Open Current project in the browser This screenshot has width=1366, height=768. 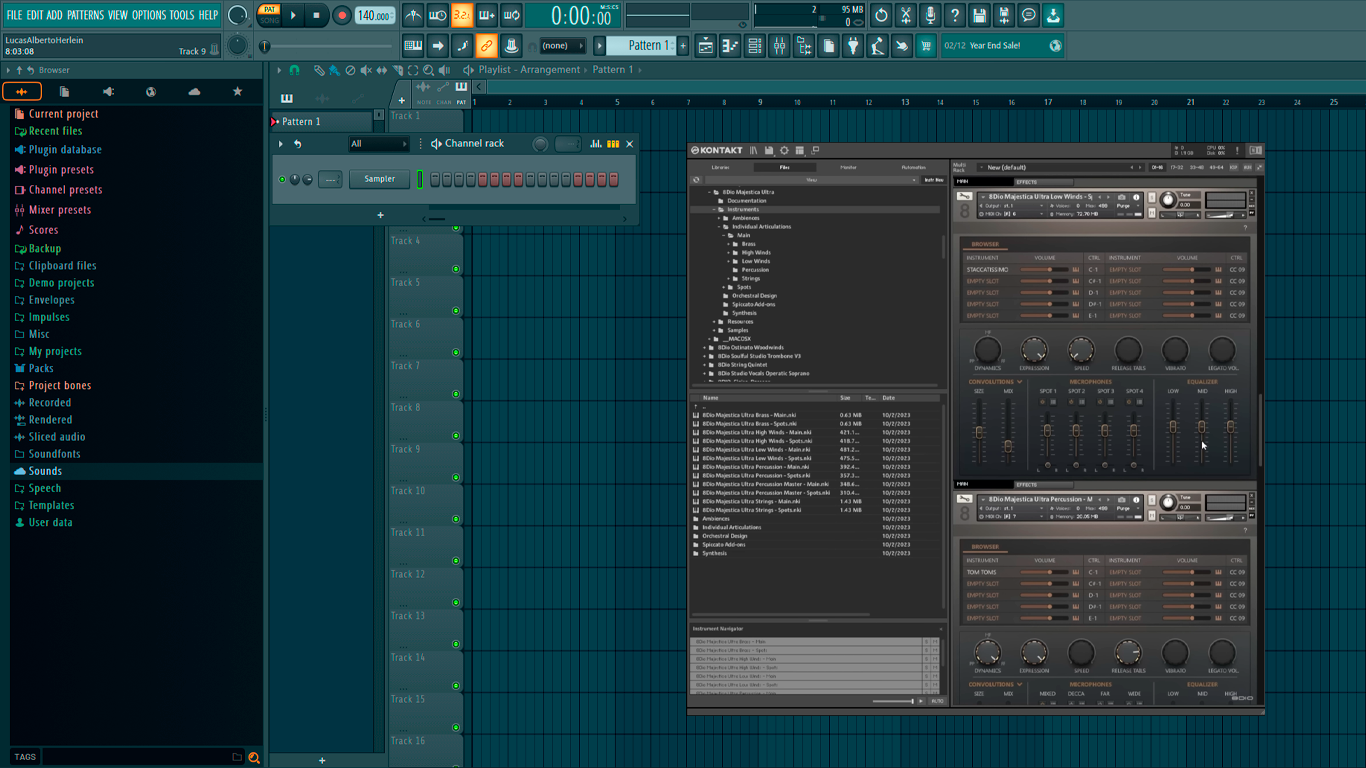[x=63, y=114]
